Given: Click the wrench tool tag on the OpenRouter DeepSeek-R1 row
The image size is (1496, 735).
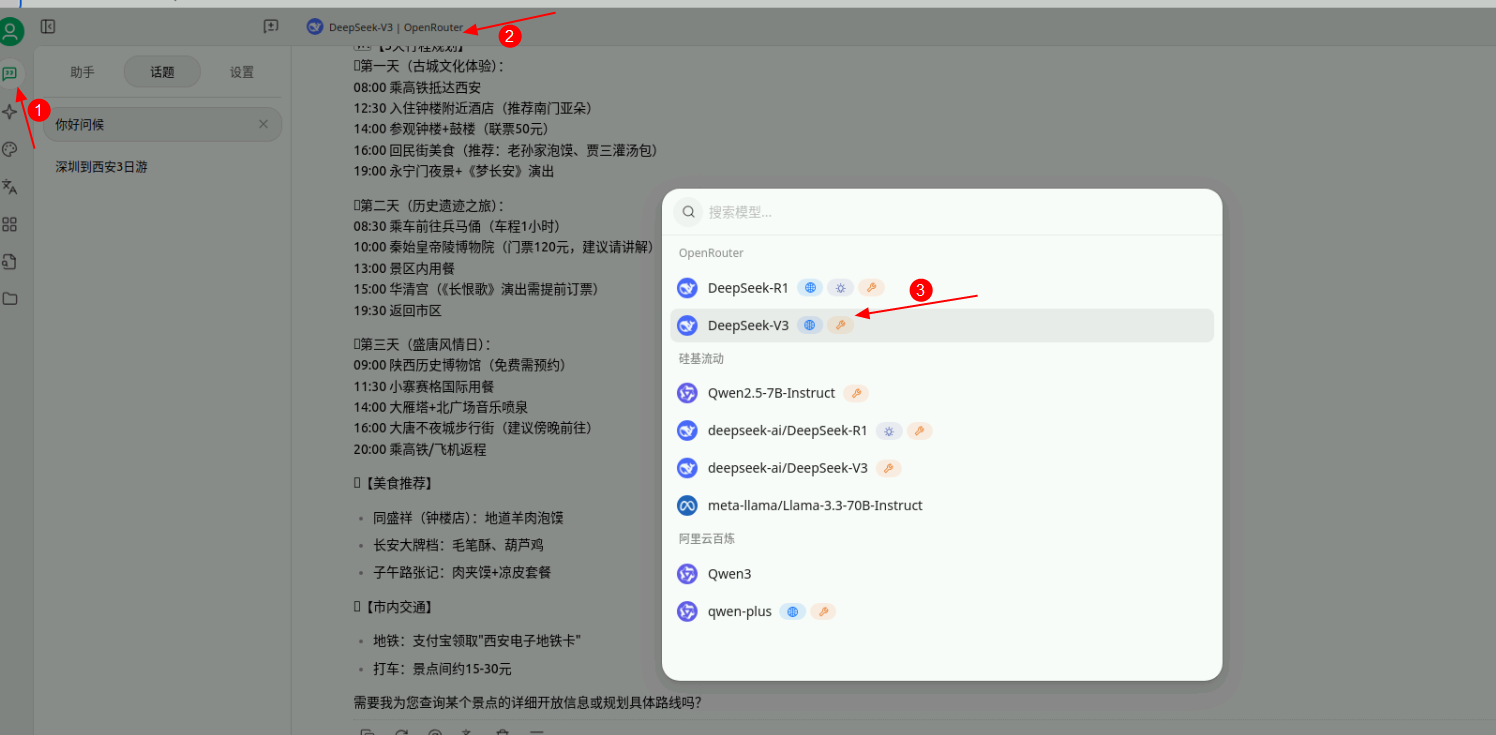Looking at the screenshot, I should coord(871,288).
